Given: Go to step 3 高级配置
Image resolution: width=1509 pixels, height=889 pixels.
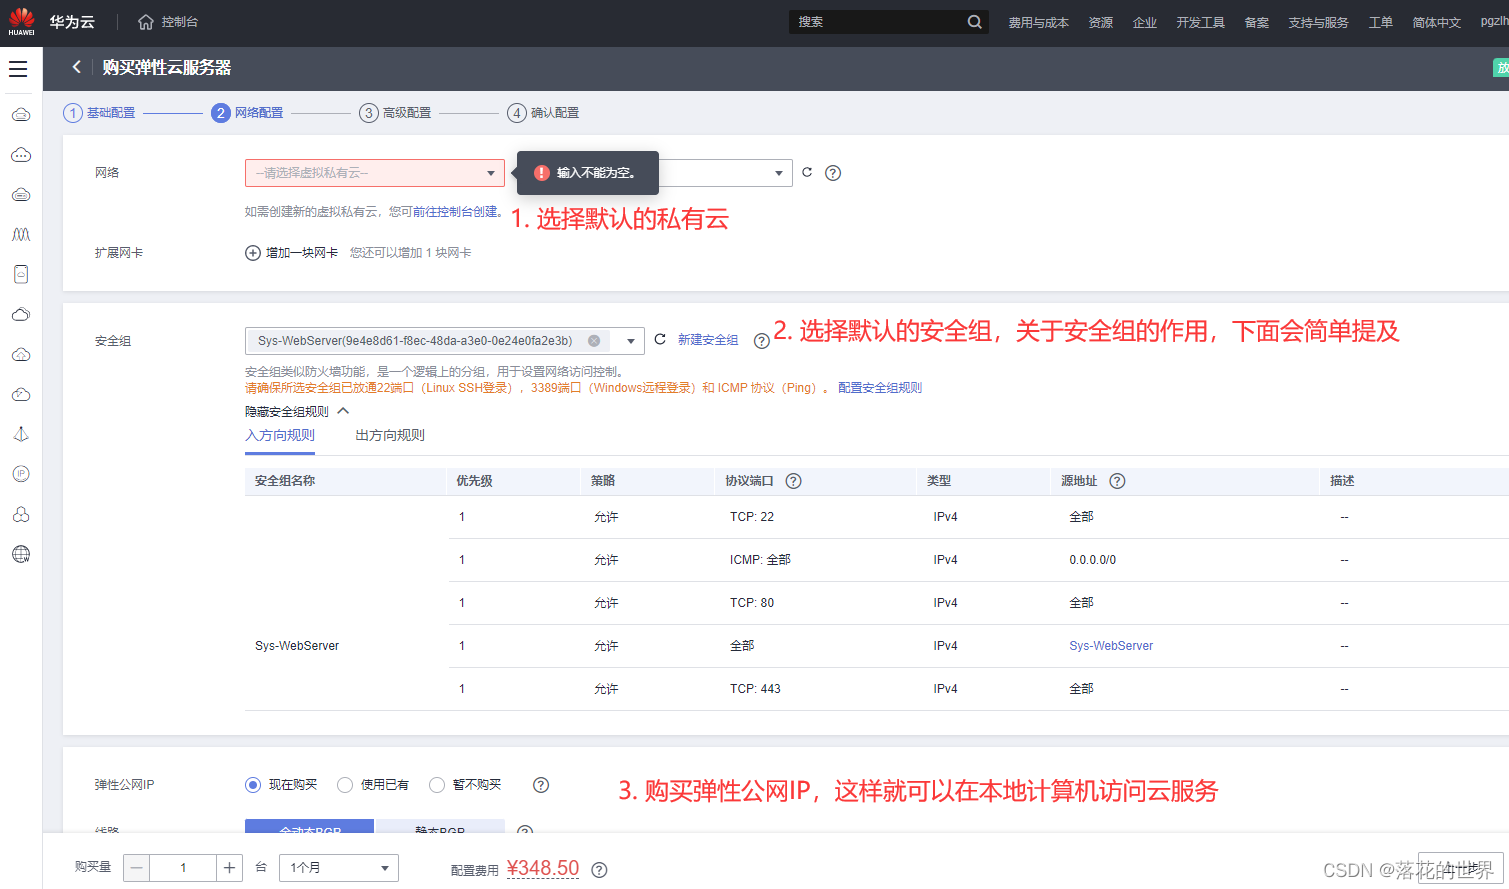Looking at the screenshot, I should (x=395, y=113).
